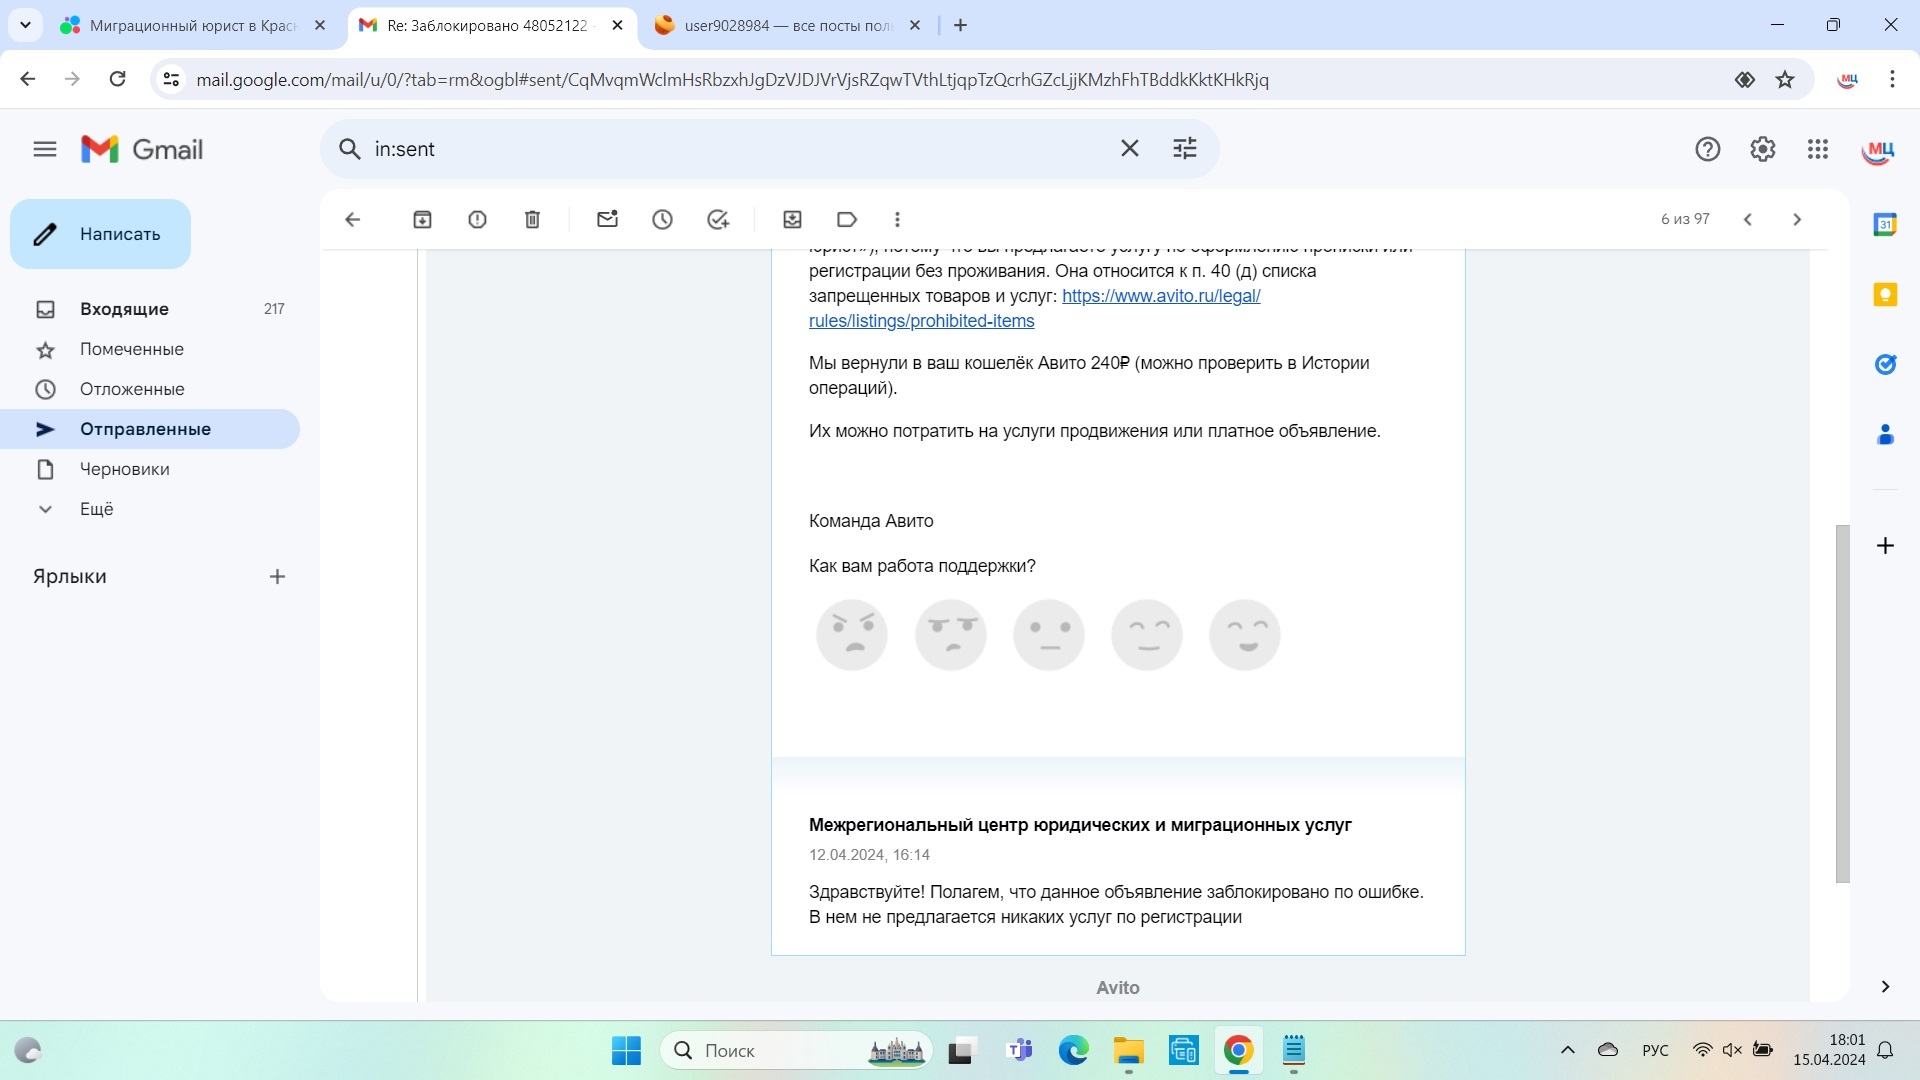Open Microsoft Edge from taskbar
Screen dimensions: 1920x1080
[1073, 1051]
